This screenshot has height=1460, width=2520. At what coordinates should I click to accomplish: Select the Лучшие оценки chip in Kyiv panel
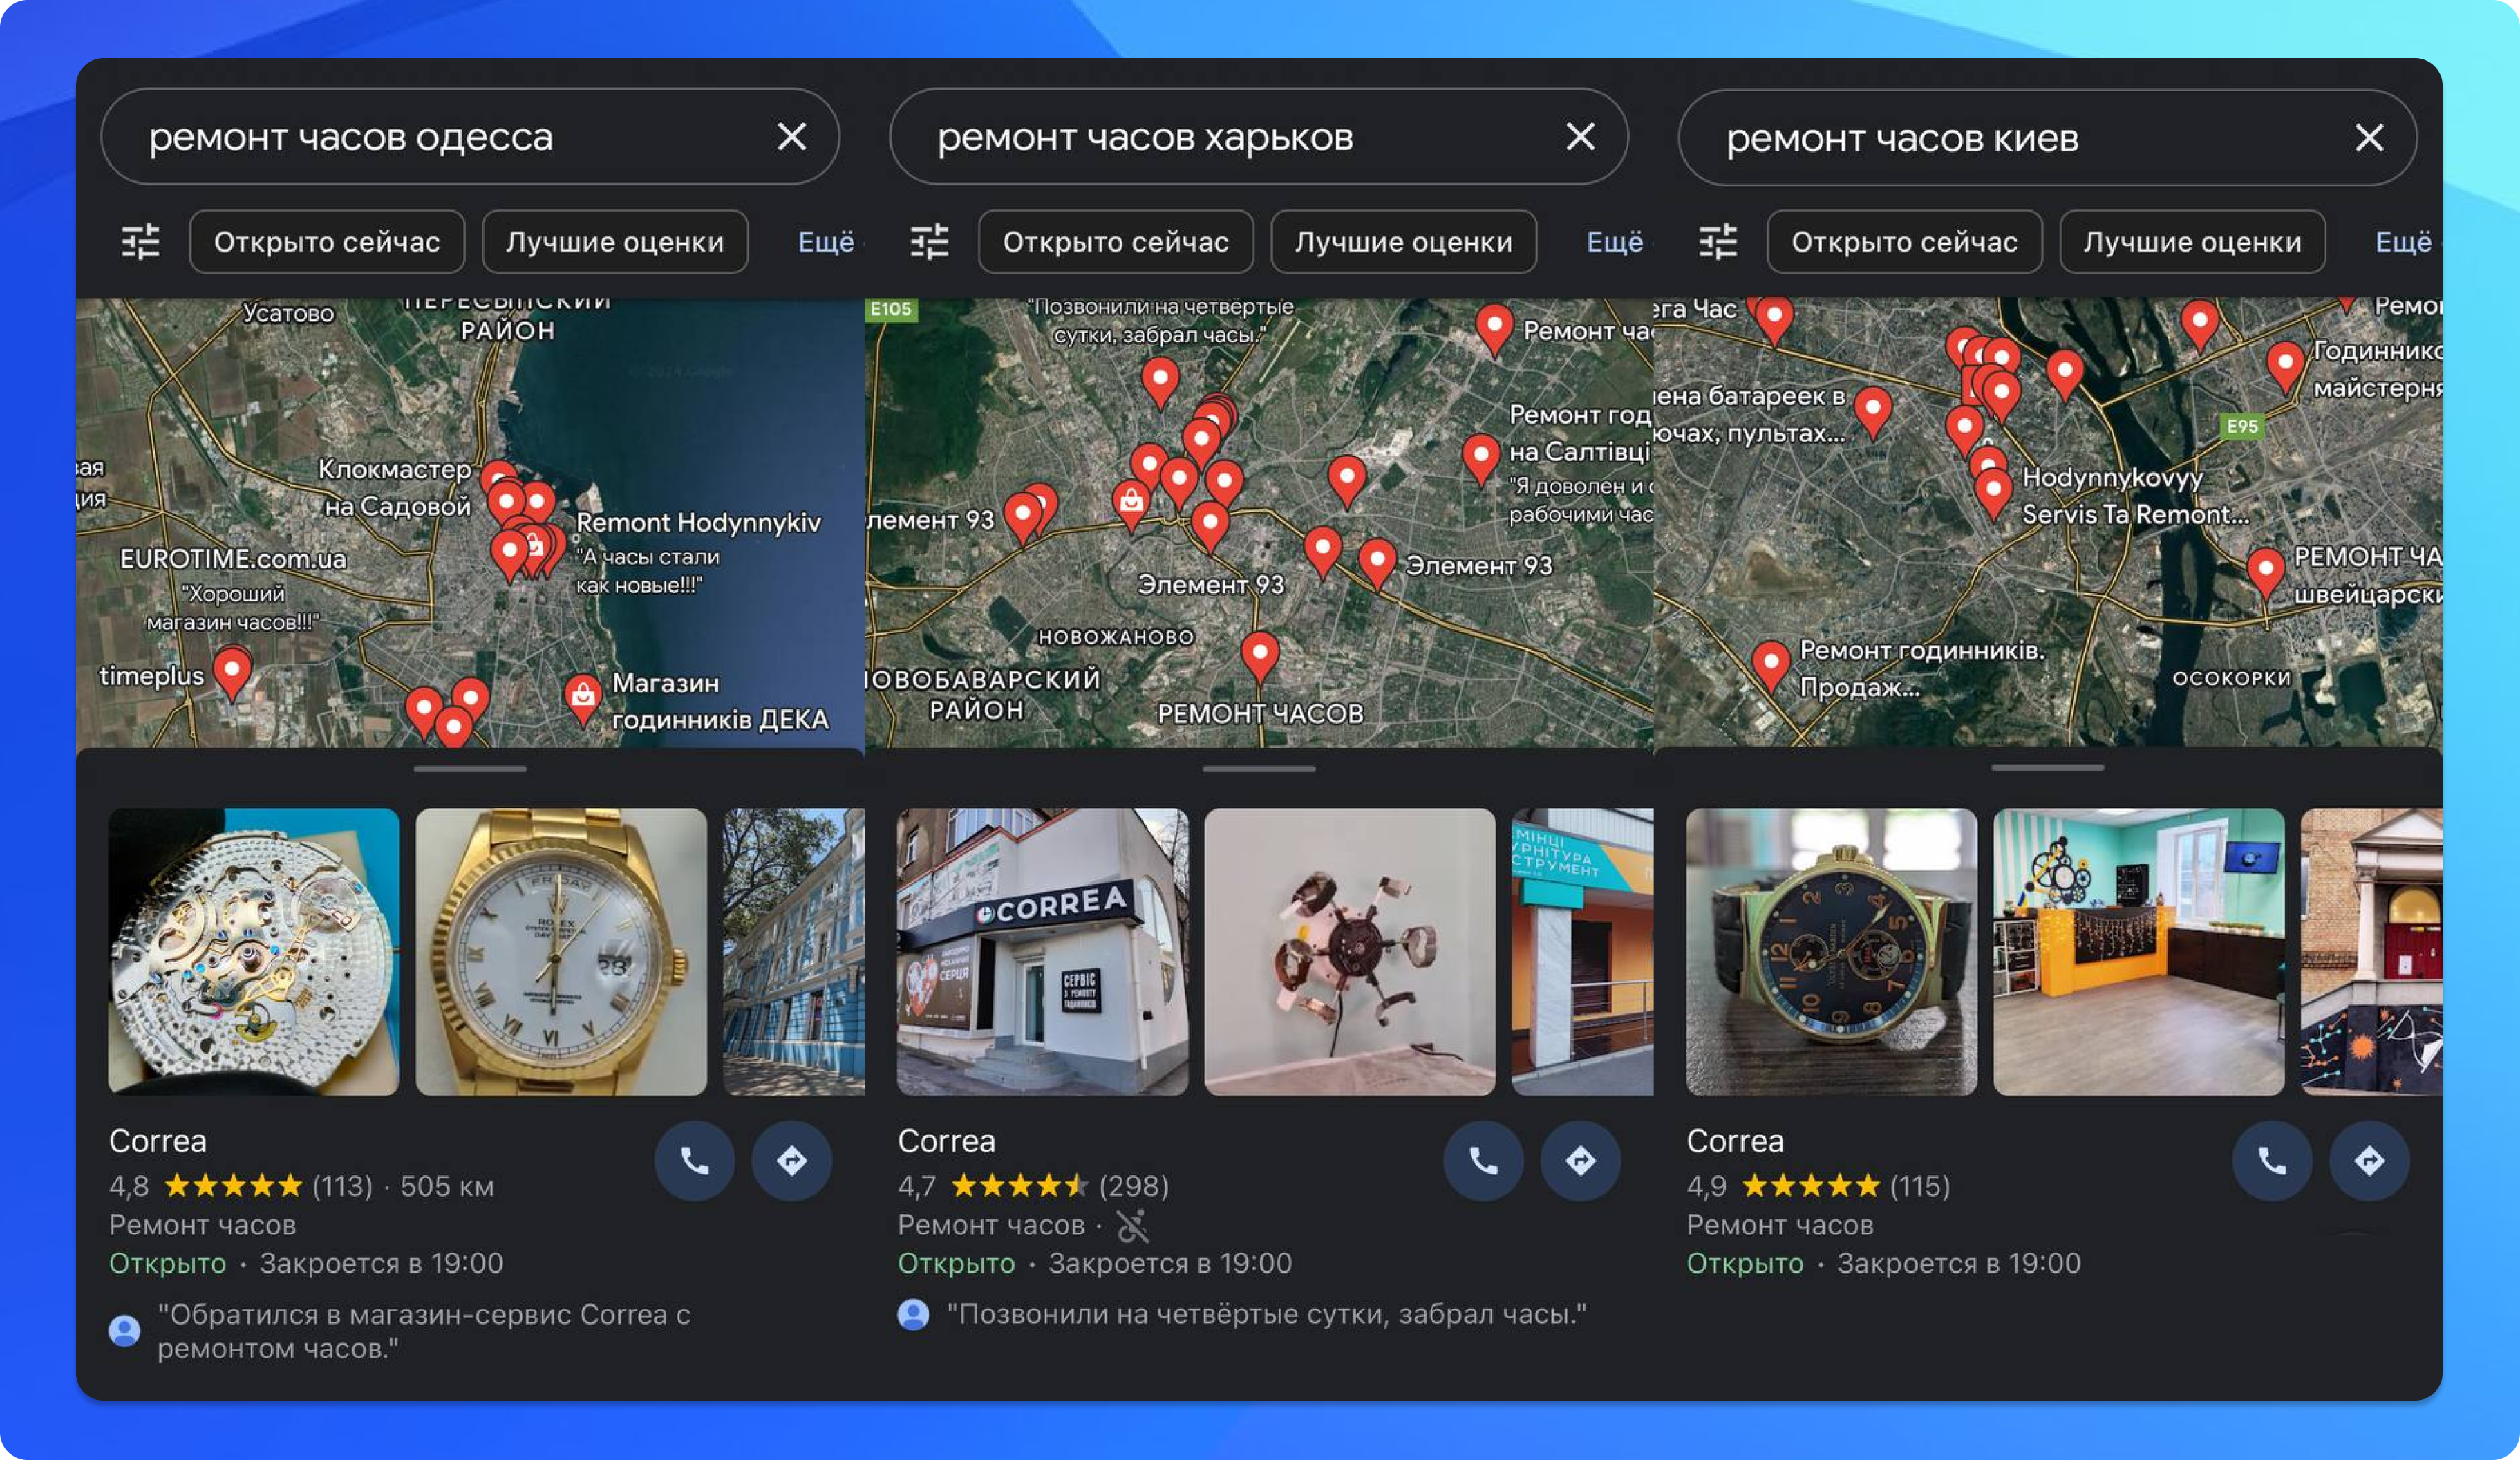(2192, 242)
